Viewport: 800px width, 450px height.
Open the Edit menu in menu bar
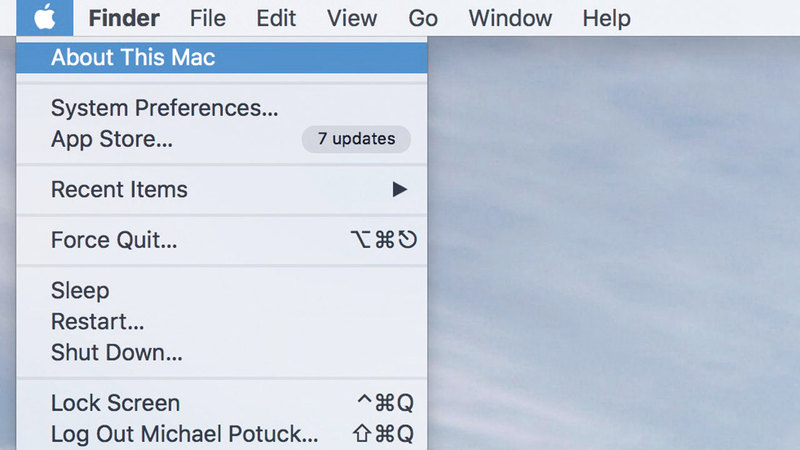[276, 18]
